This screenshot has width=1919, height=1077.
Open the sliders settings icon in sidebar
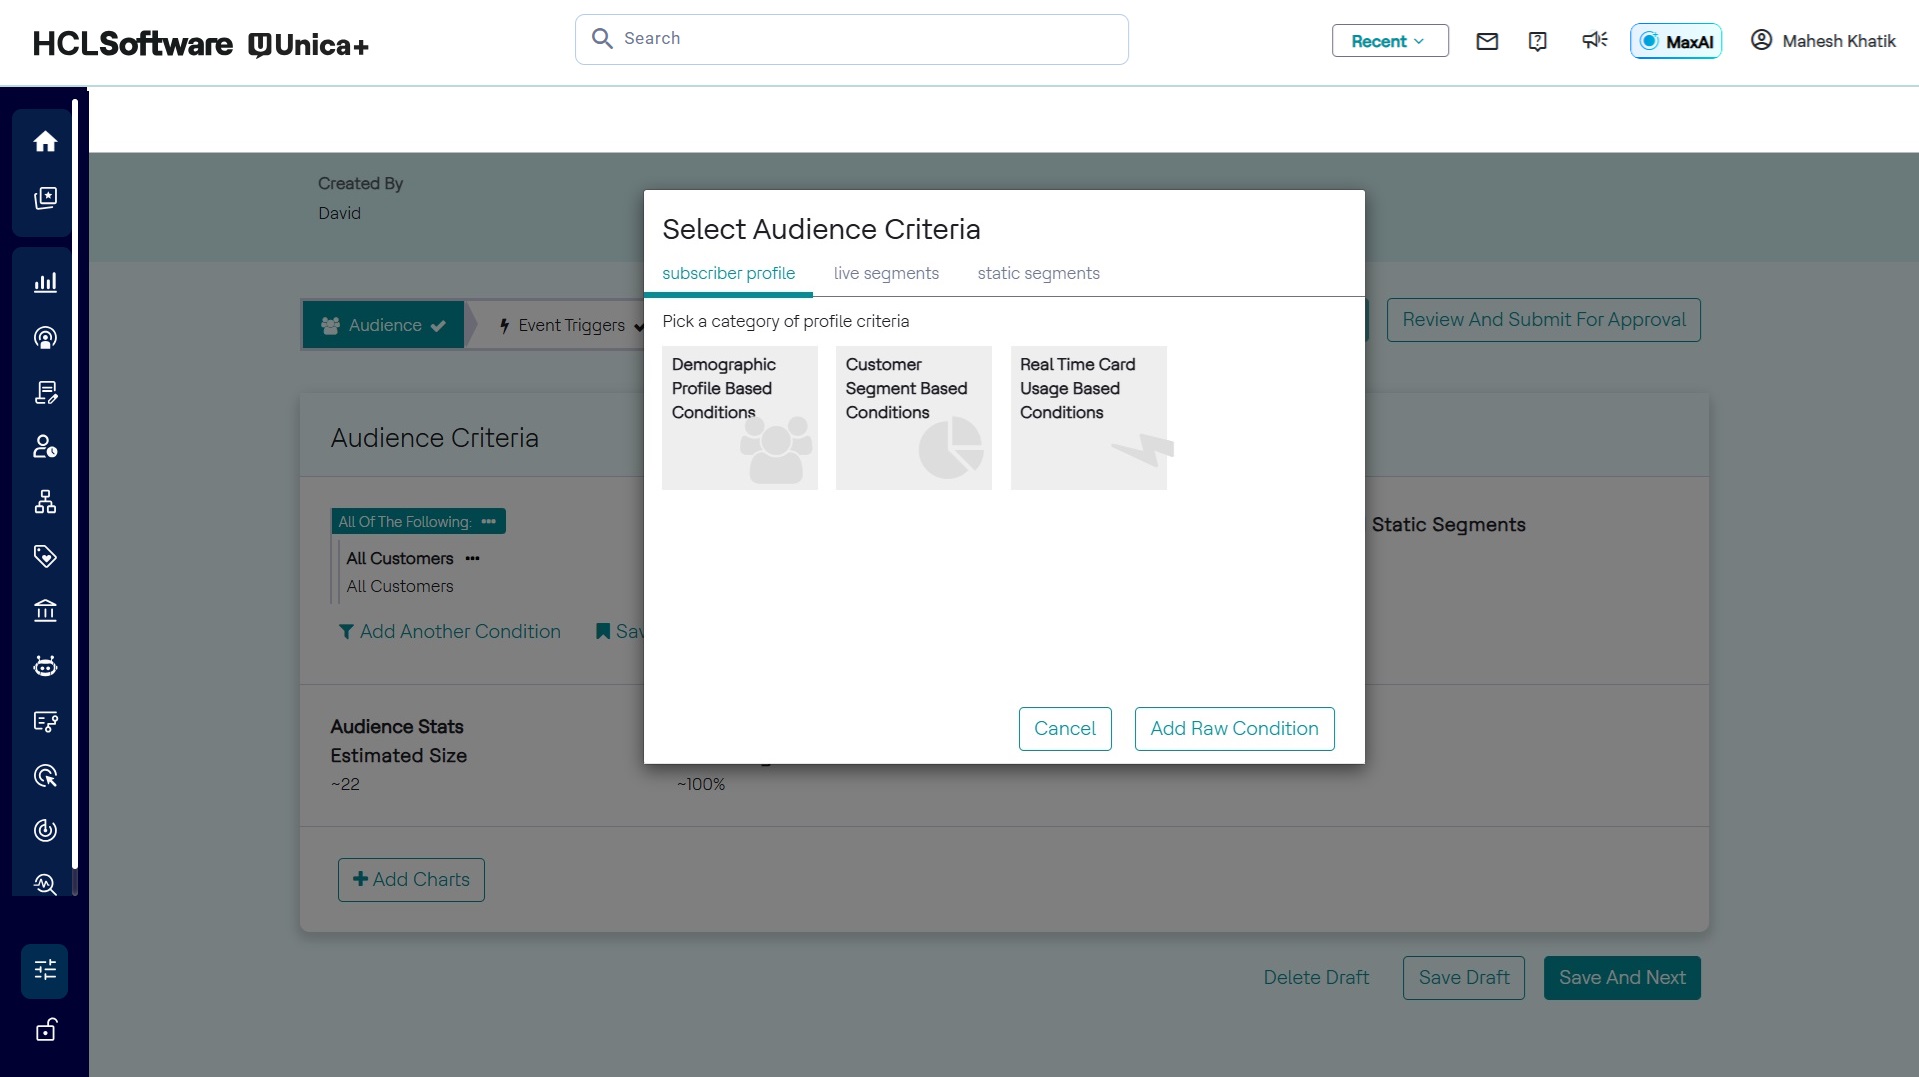(45, 970)
